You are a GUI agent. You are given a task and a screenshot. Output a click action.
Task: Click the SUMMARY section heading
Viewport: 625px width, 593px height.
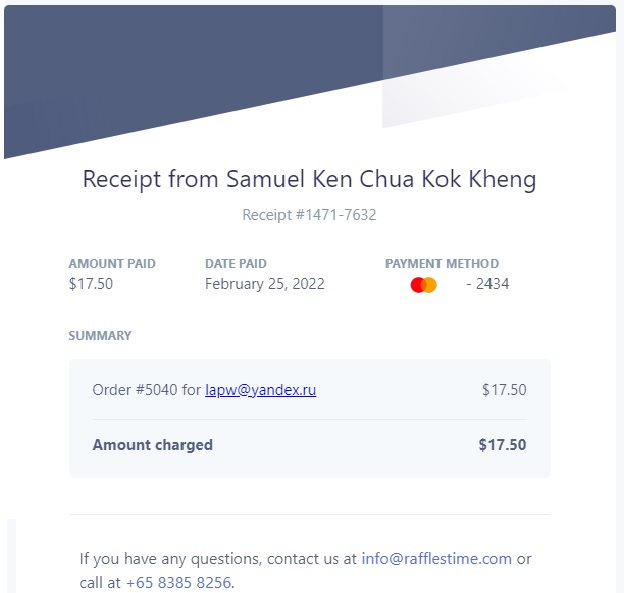tap(100, 336)
